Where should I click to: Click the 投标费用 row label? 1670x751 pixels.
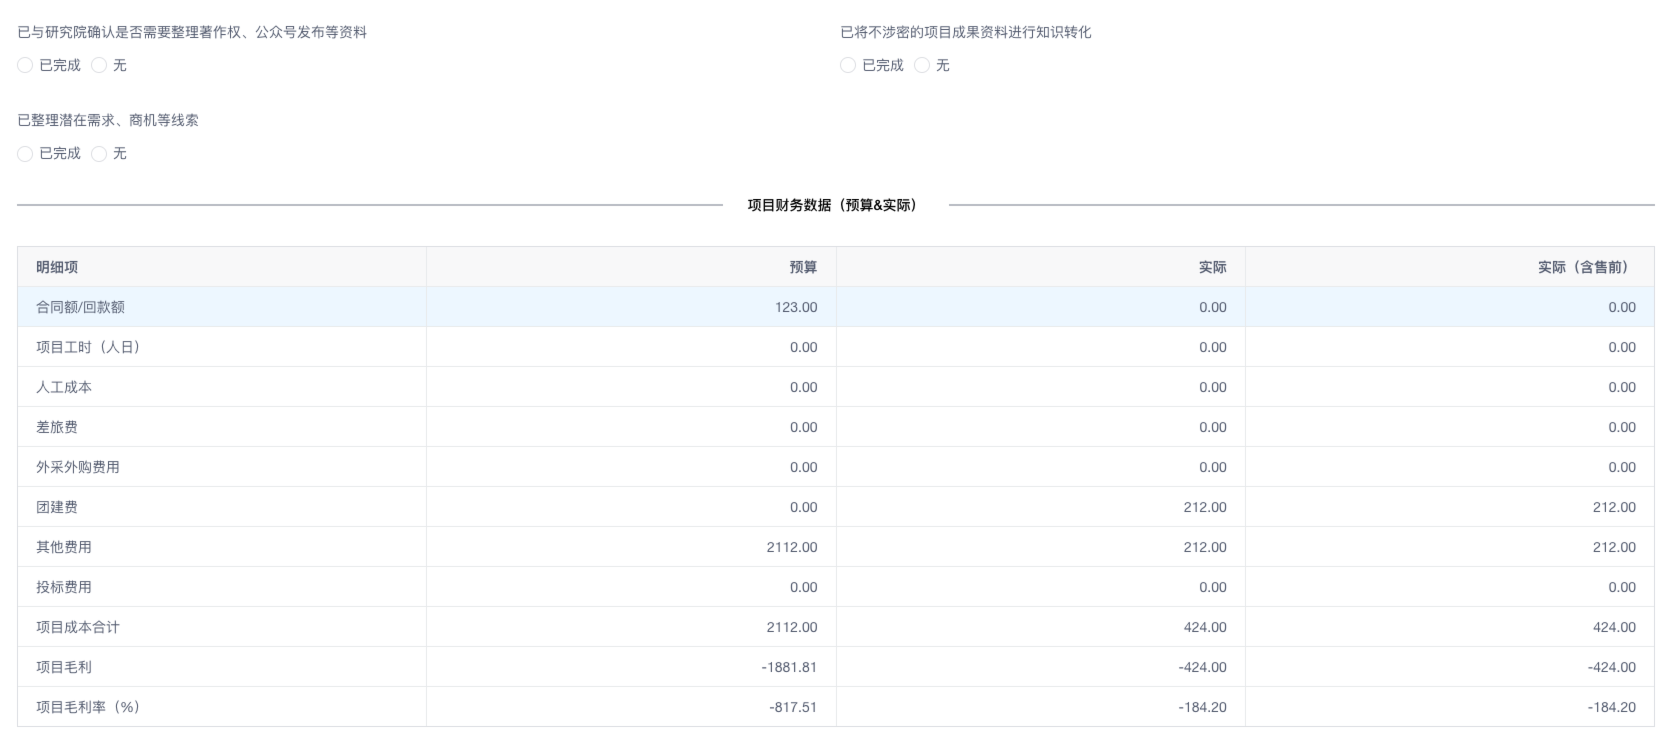click(x=64, y=587)
